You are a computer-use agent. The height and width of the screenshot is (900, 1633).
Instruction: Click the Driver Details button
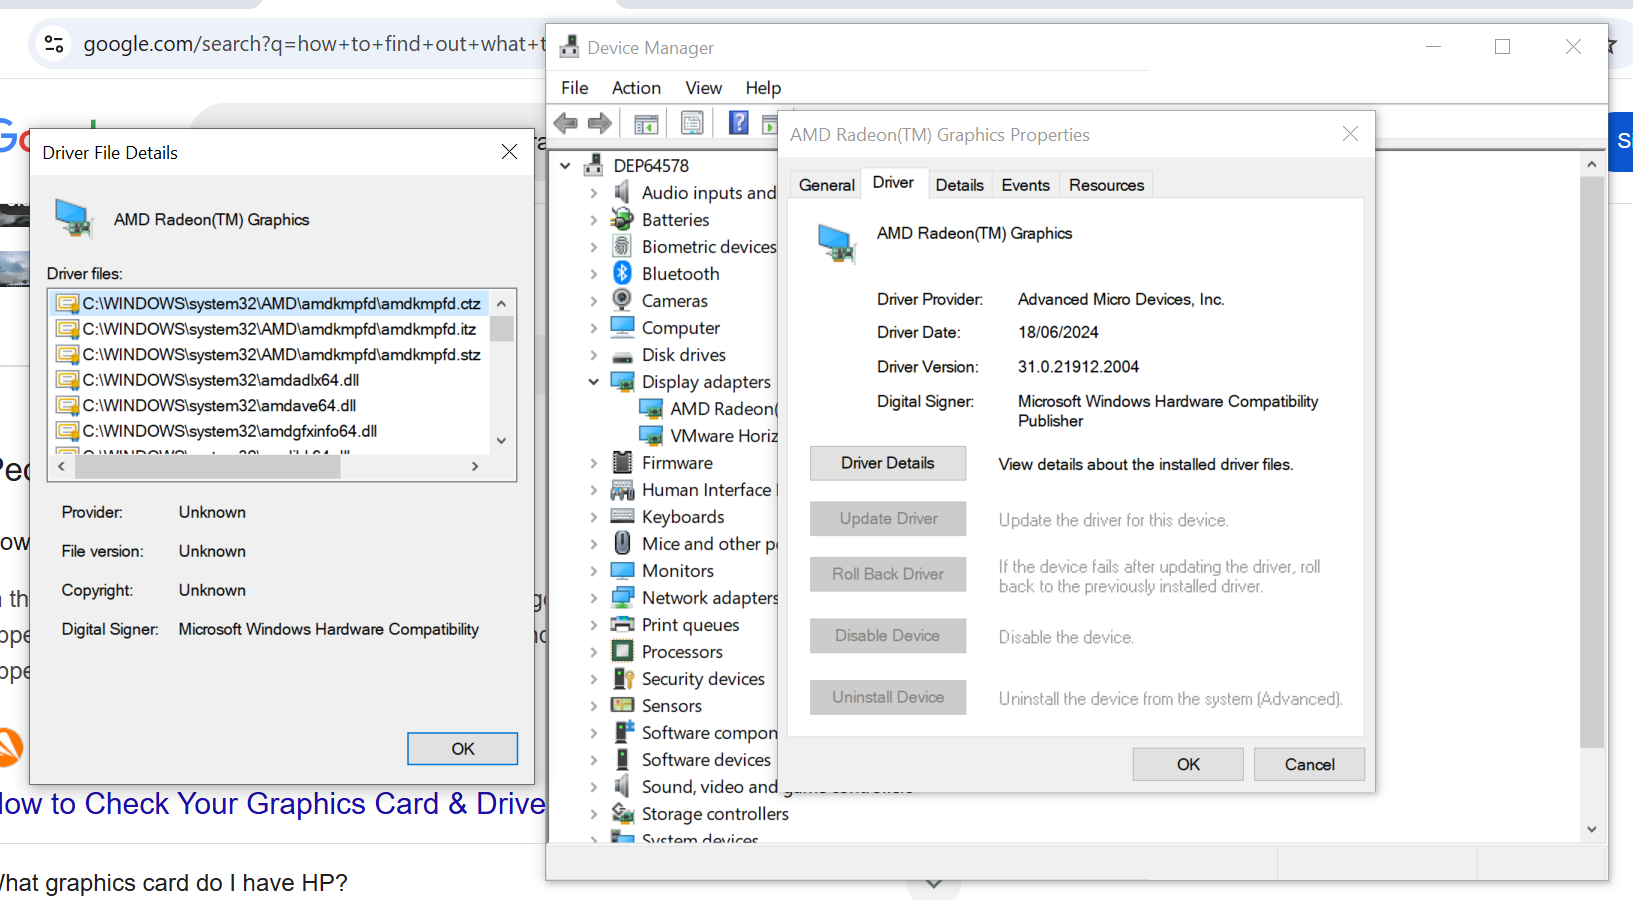[x=888, y=463]
